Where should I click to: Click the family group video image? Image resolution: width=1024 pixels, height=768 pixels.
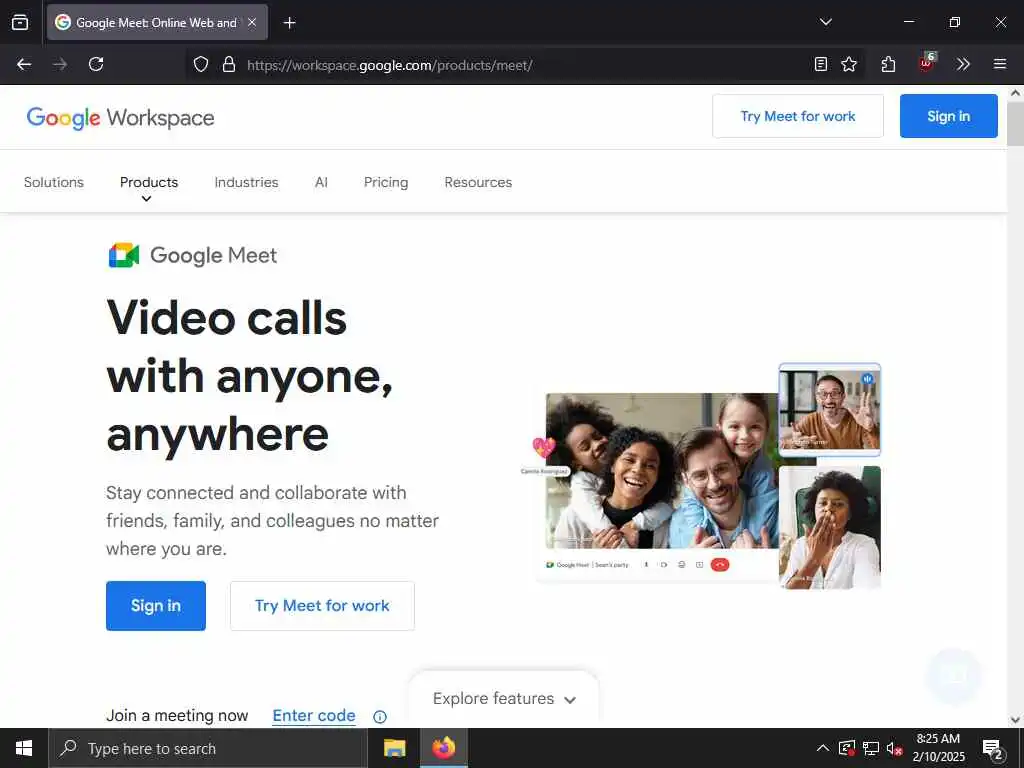[662, 471]
